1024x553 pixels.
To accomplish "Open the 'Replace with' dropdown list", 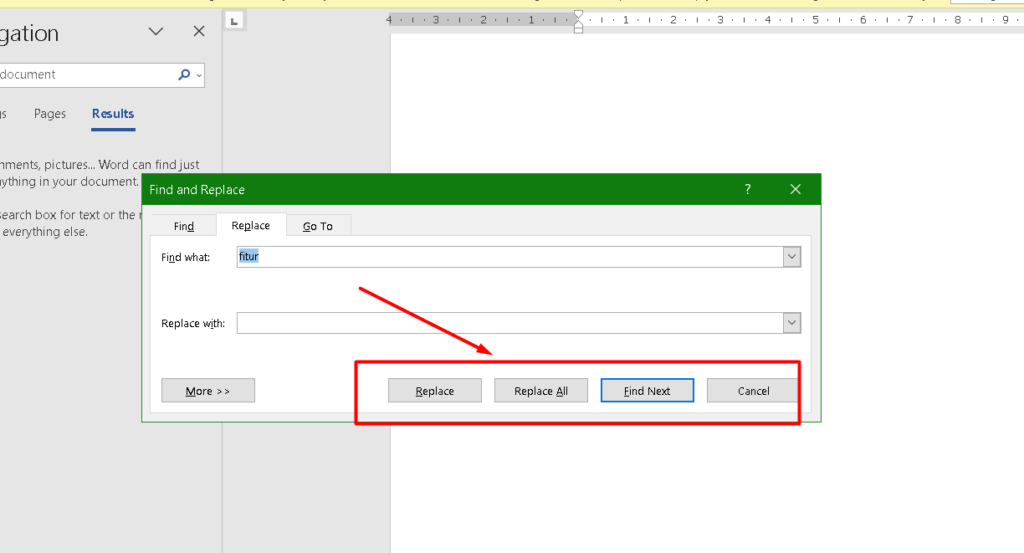I will click(x=792, y=323).
